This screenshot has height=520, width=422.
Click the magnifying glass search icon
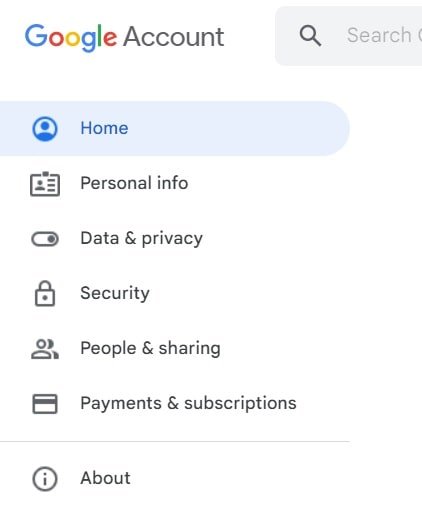310,36
